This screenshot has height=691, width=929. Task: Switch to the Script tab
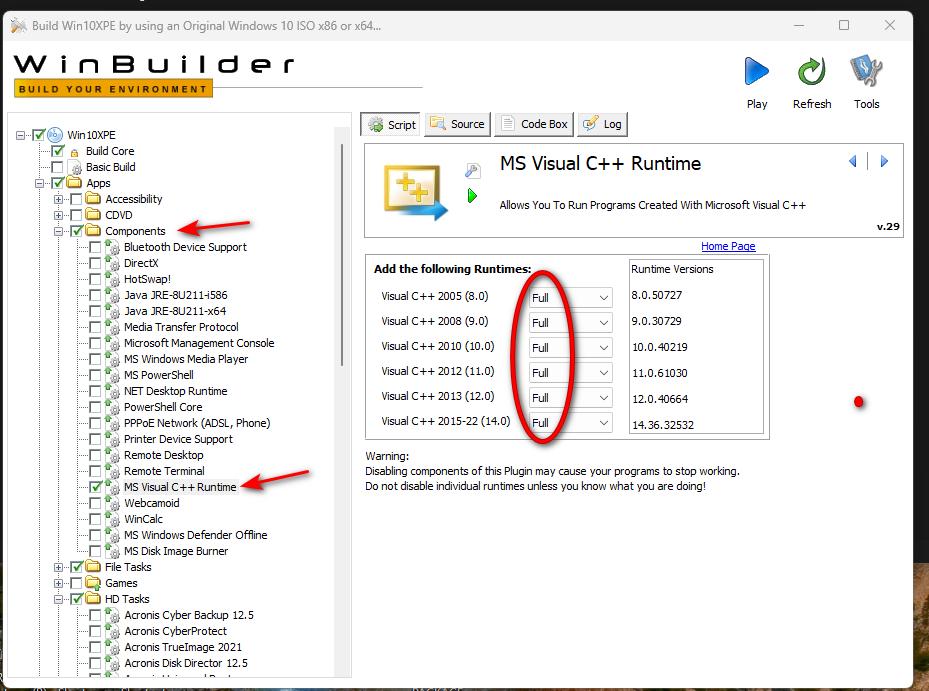coord(390,124)
